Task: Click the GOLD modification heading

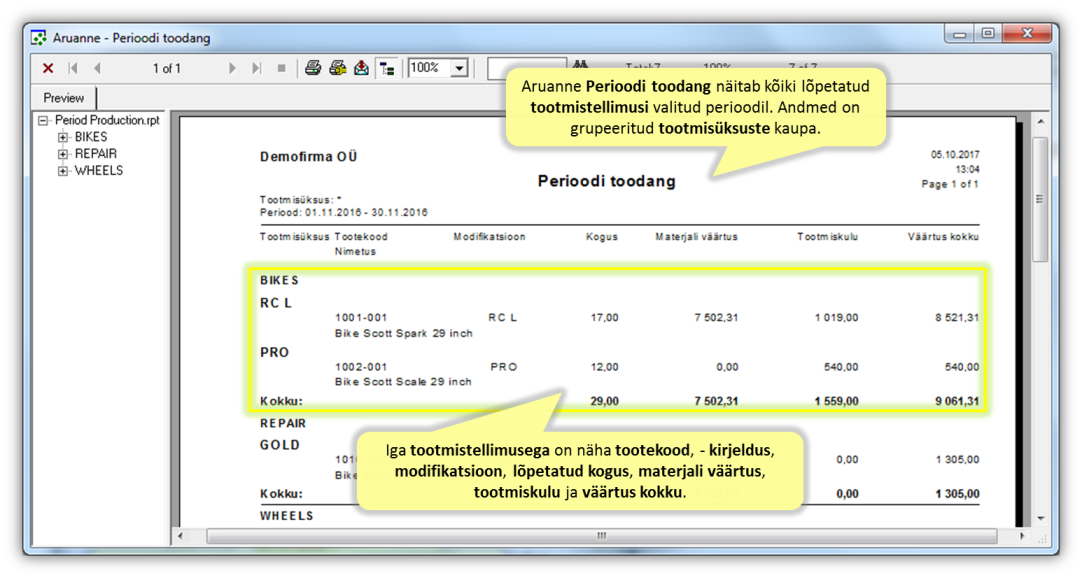Action: pos(279,445)
